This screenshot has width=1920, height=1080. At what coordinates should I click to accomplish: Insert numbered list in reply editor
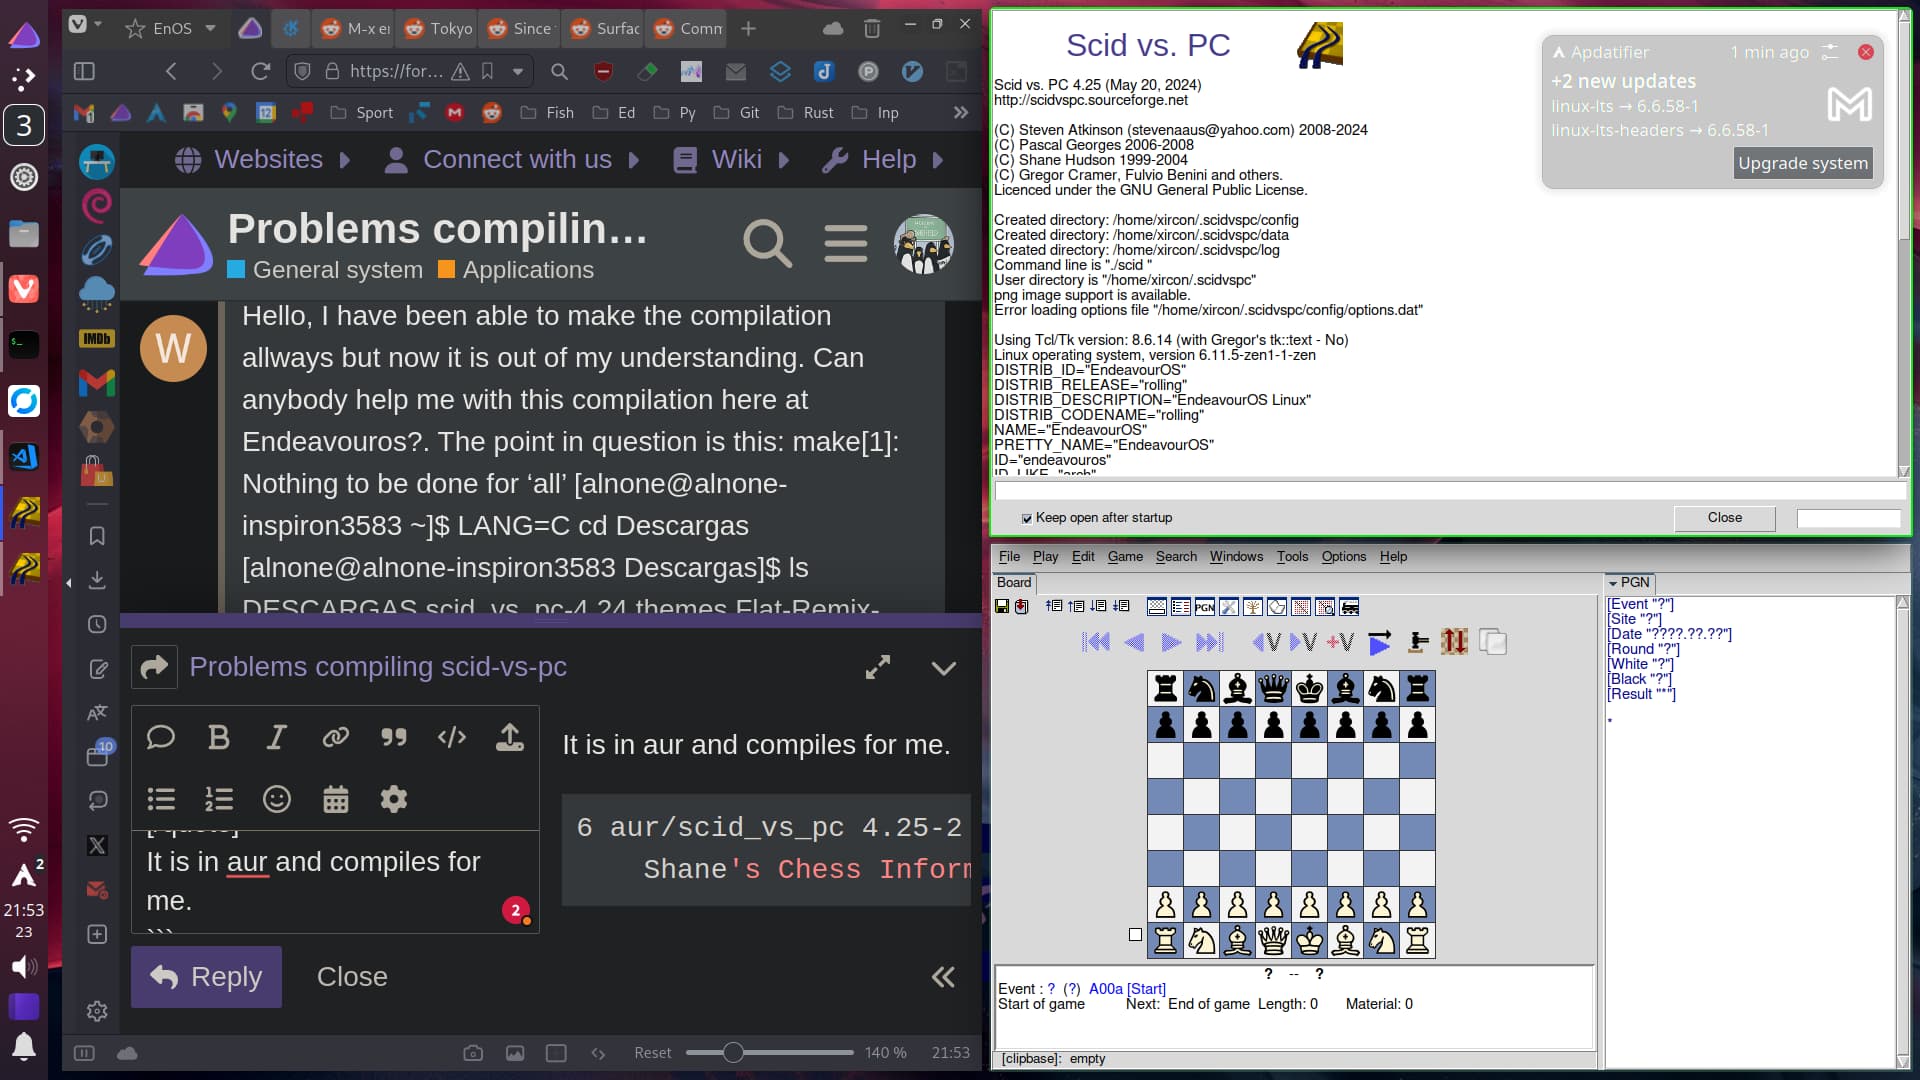219,799
